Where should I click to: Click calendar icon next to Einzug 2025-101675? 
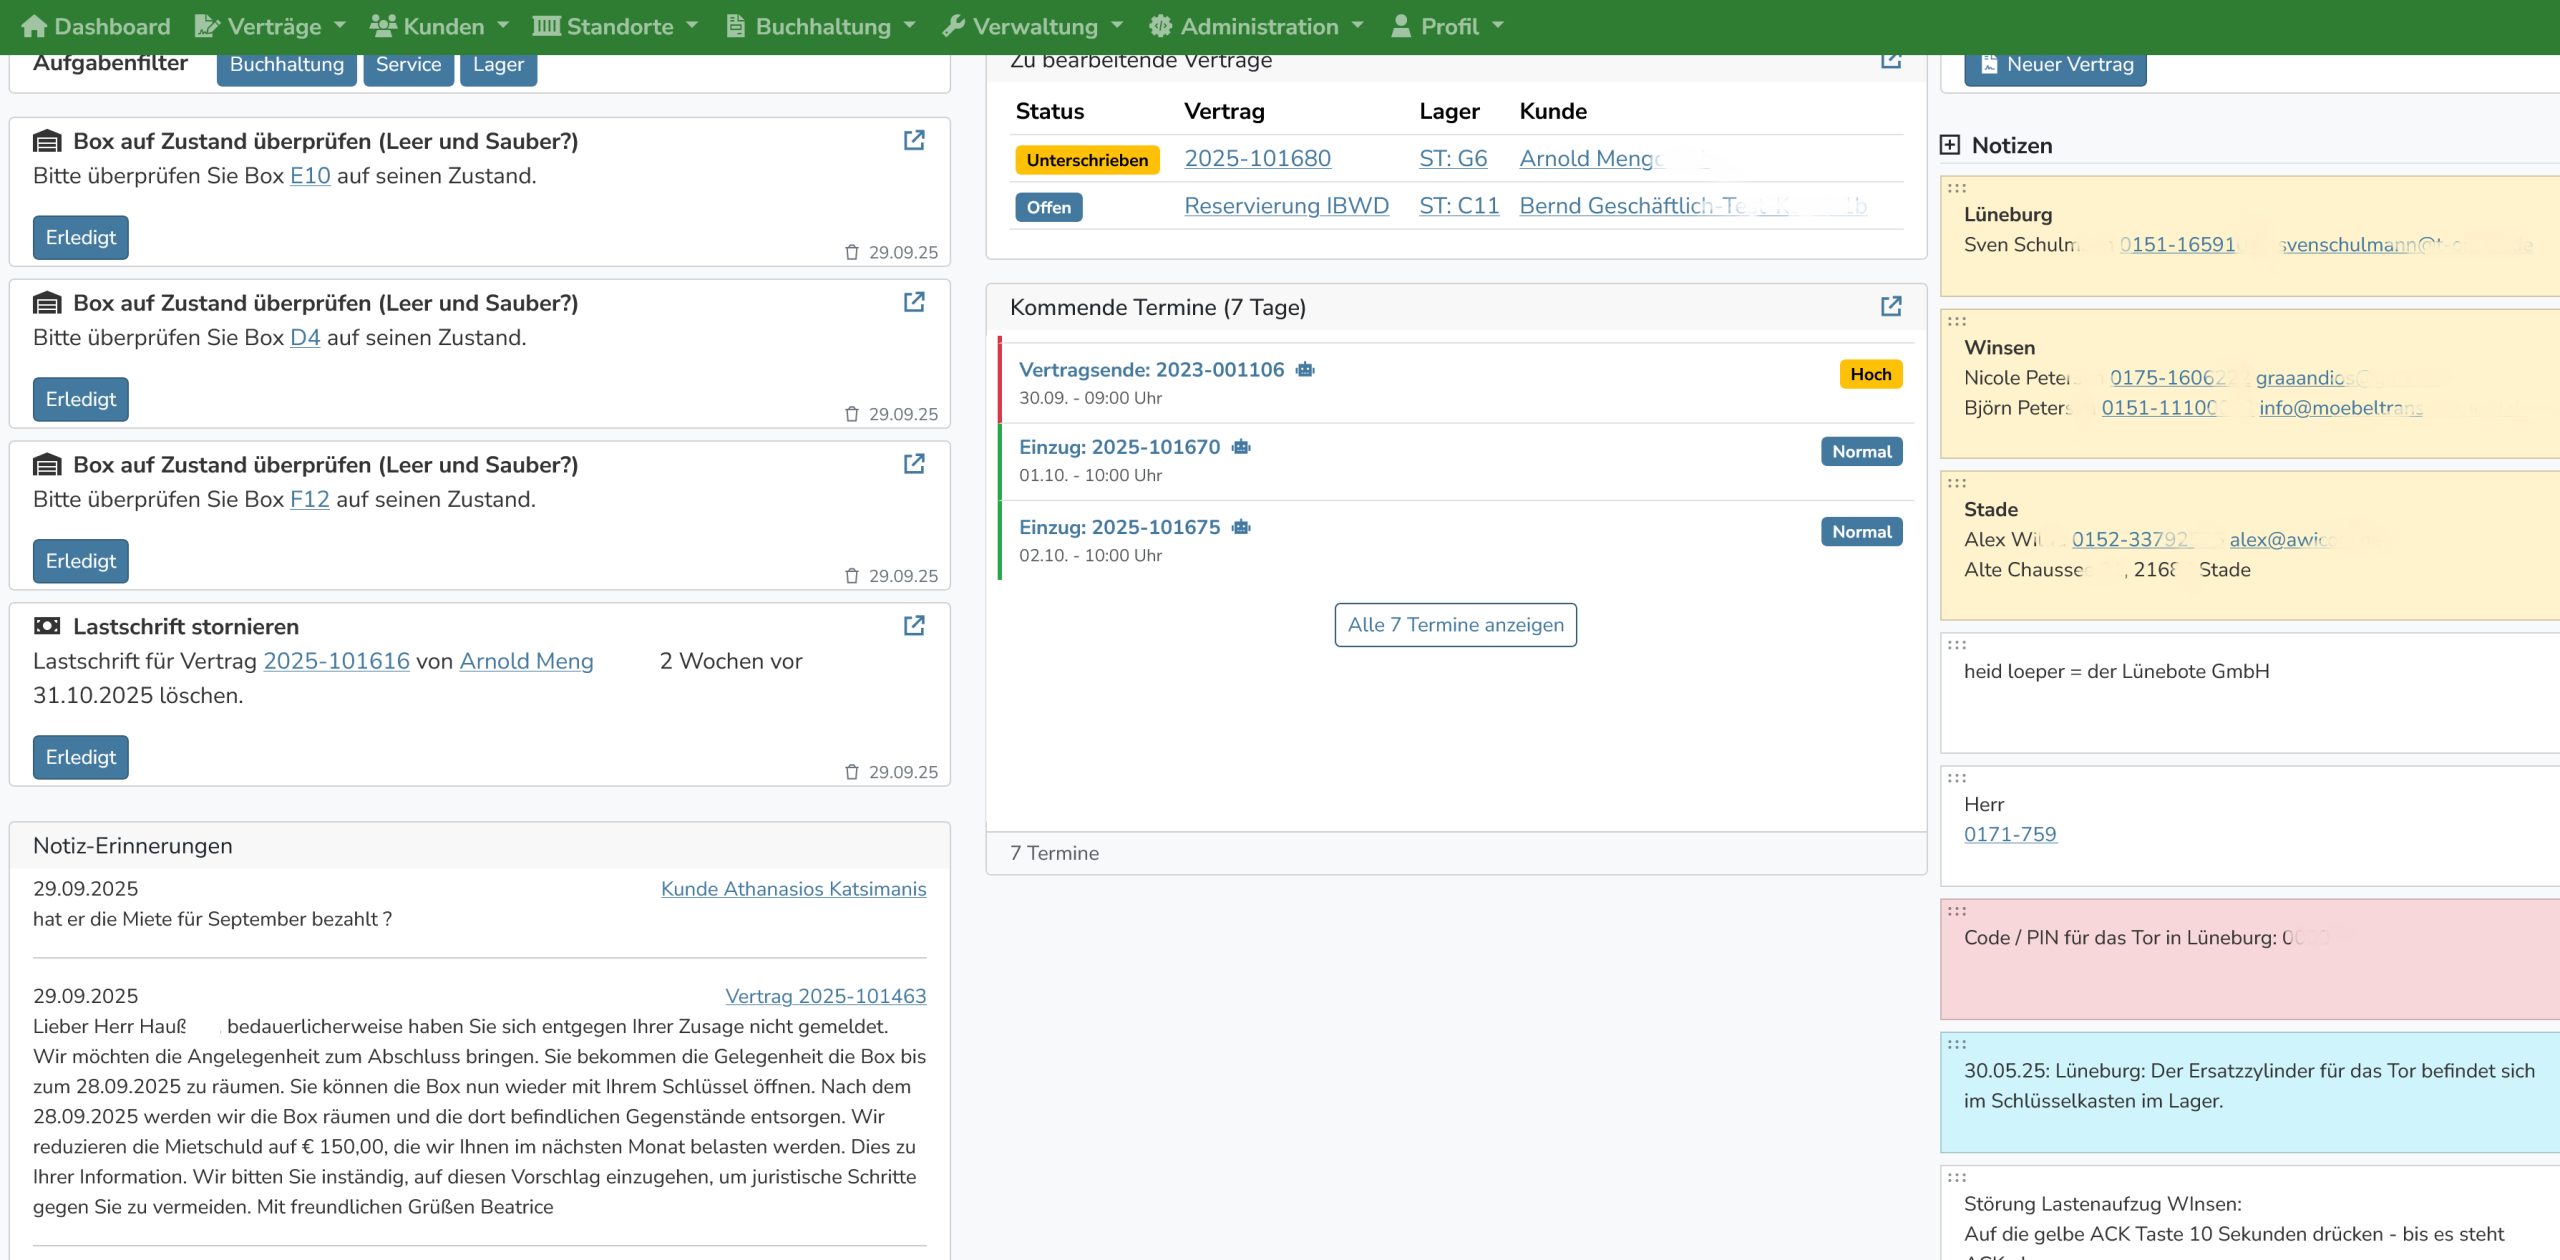click(1241, 527)
